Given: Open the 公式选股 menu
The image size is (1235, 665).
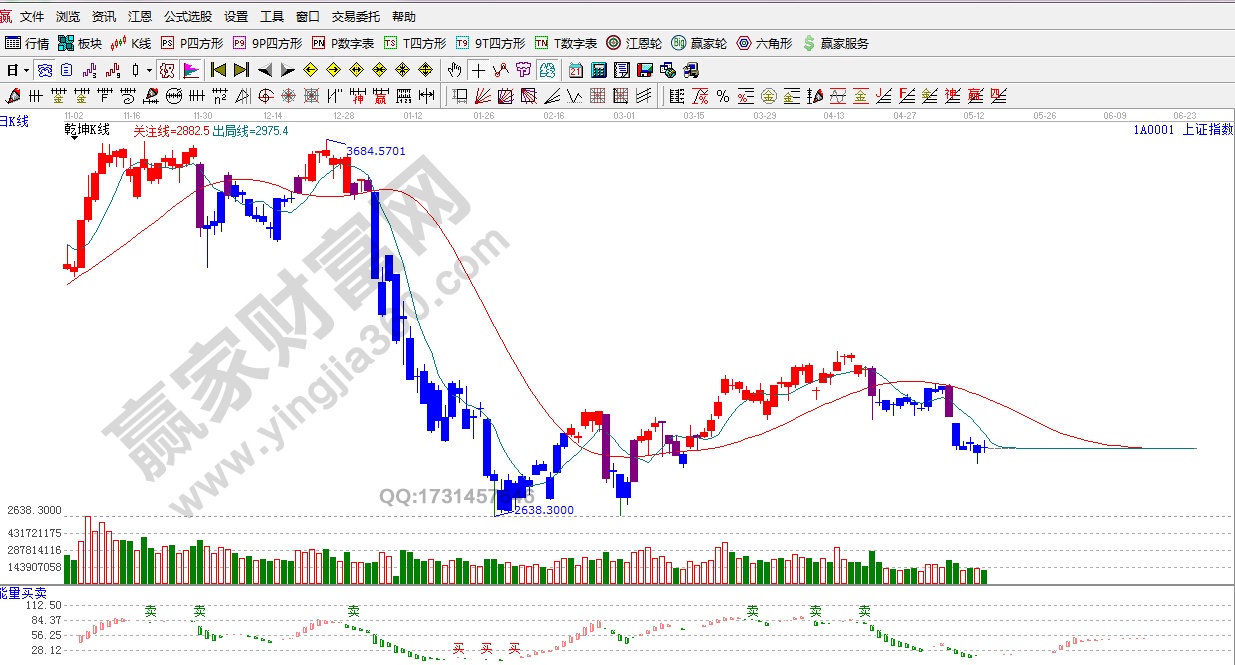Looking at the screenshot, I should [187, 17].
